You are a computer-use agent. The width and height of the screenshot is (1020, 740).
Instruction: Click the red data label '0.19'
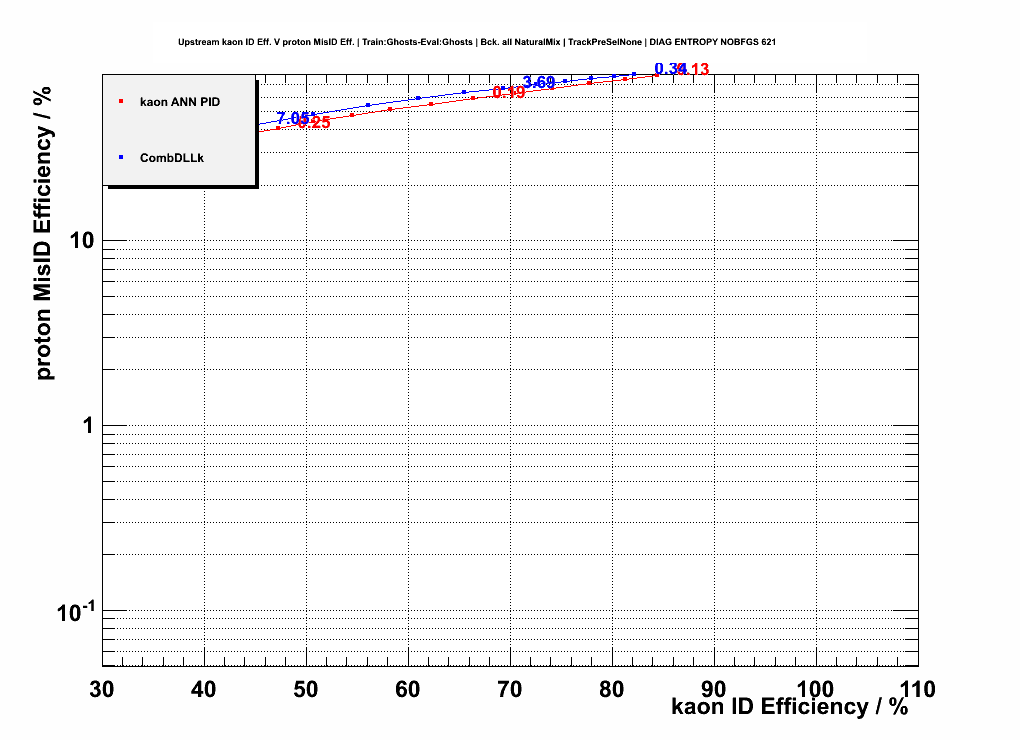coord(509,92)
